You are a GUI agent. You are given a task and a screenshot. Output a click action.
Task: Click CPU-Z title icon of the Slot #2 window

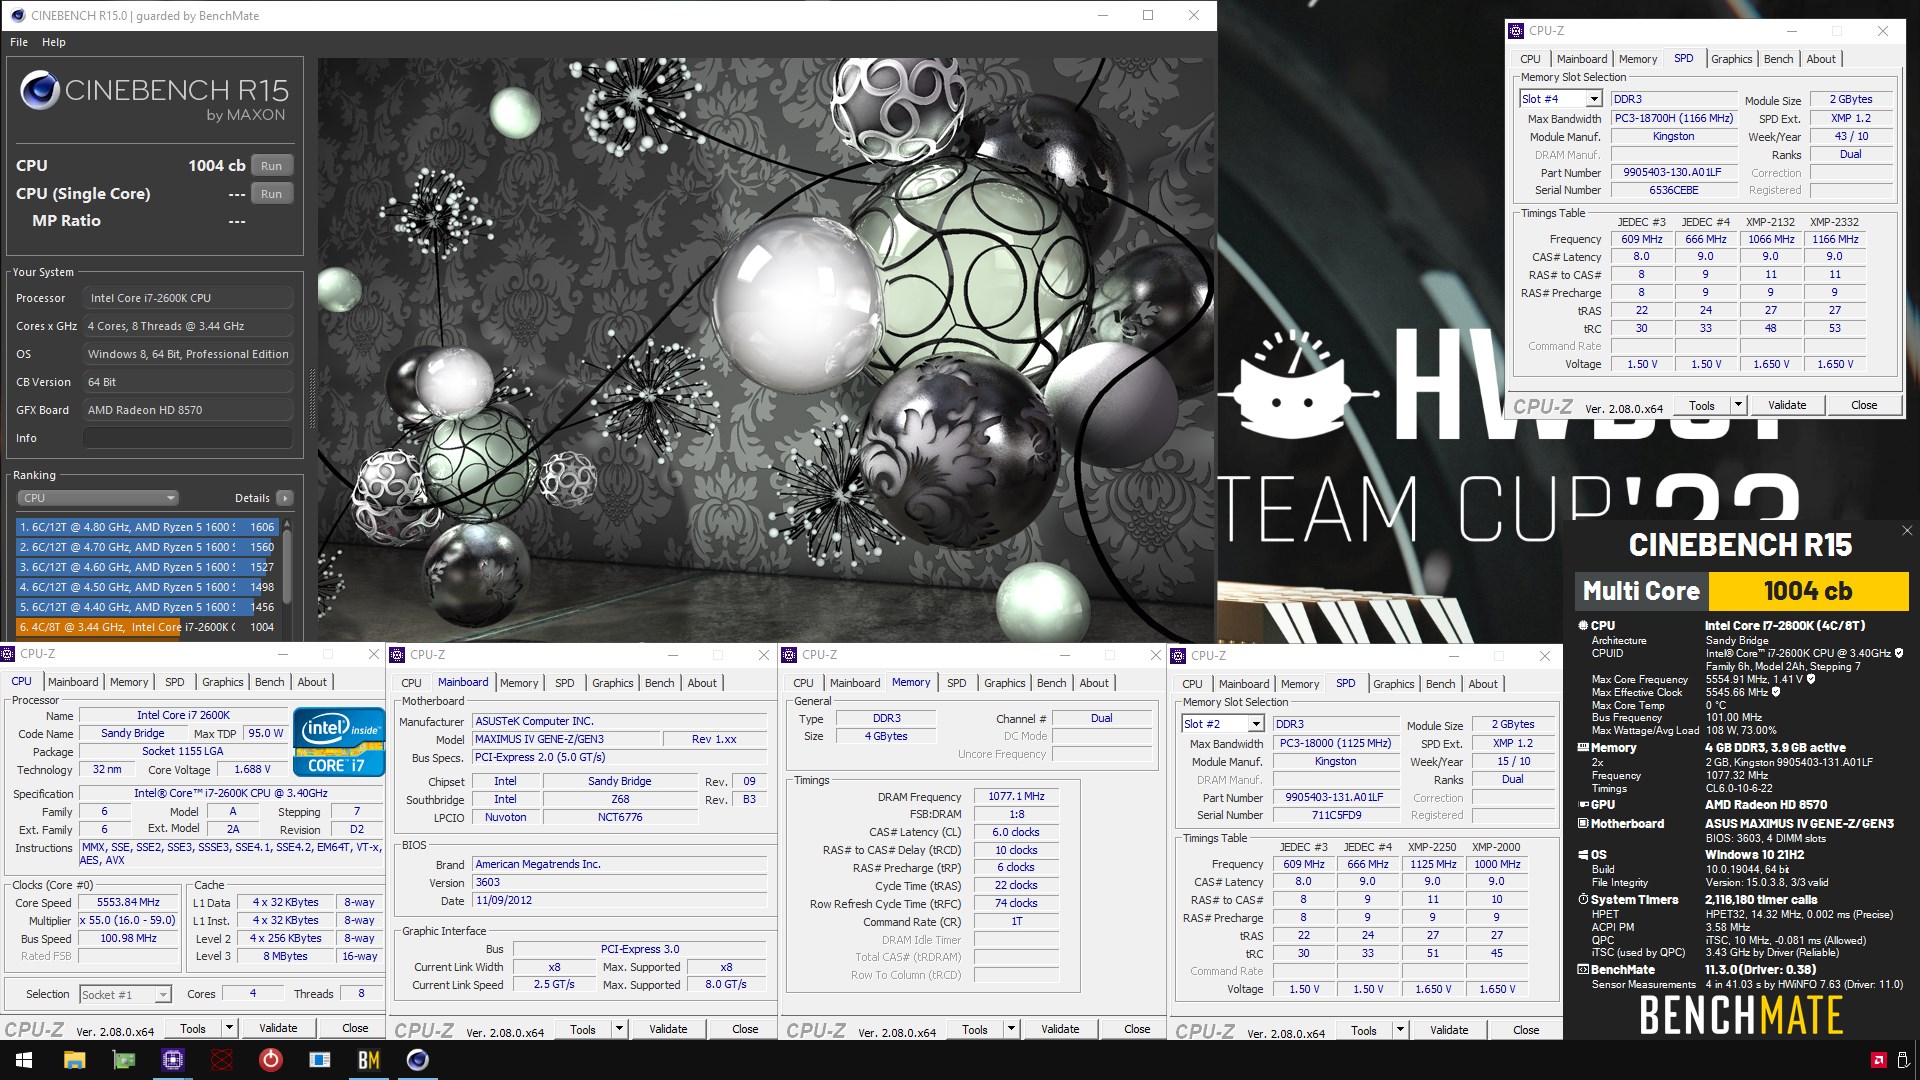click(1179, 656)
